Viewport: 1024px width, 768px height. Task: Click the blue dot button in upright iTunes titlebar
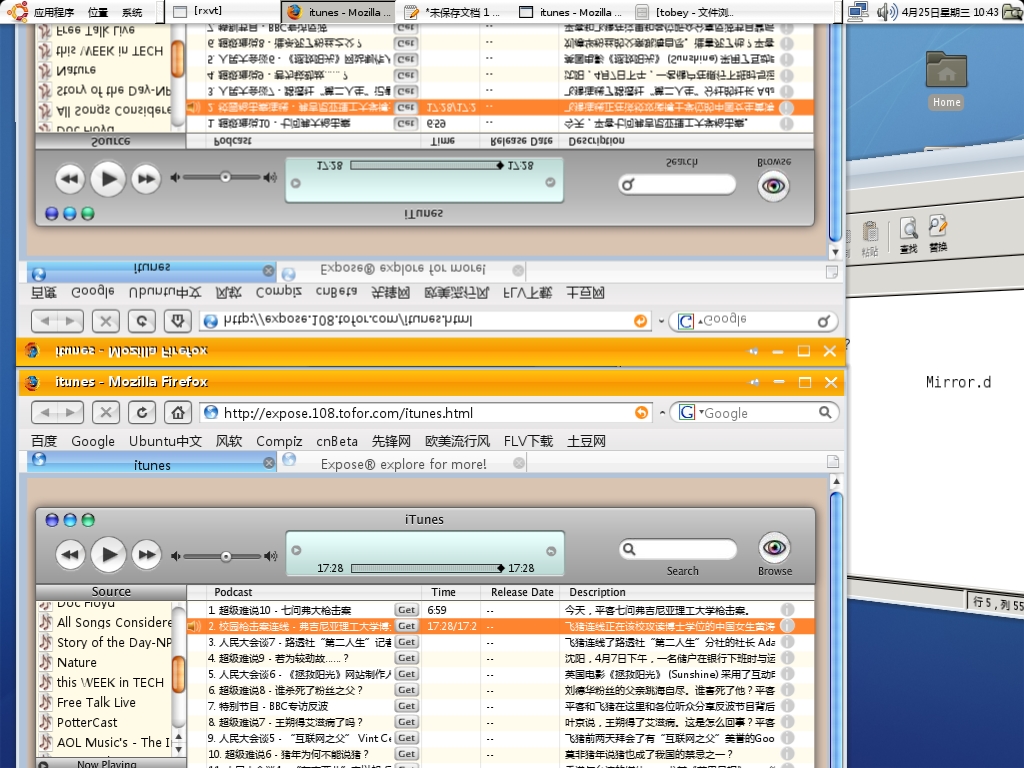(52, 520)
